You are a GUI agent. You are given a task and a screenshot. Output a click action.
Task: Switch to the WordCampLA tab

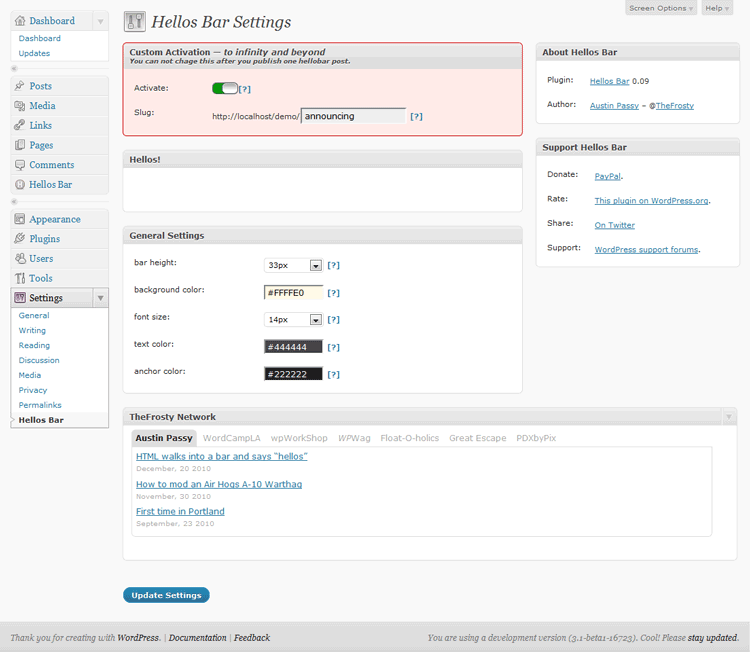click(232, 438)
